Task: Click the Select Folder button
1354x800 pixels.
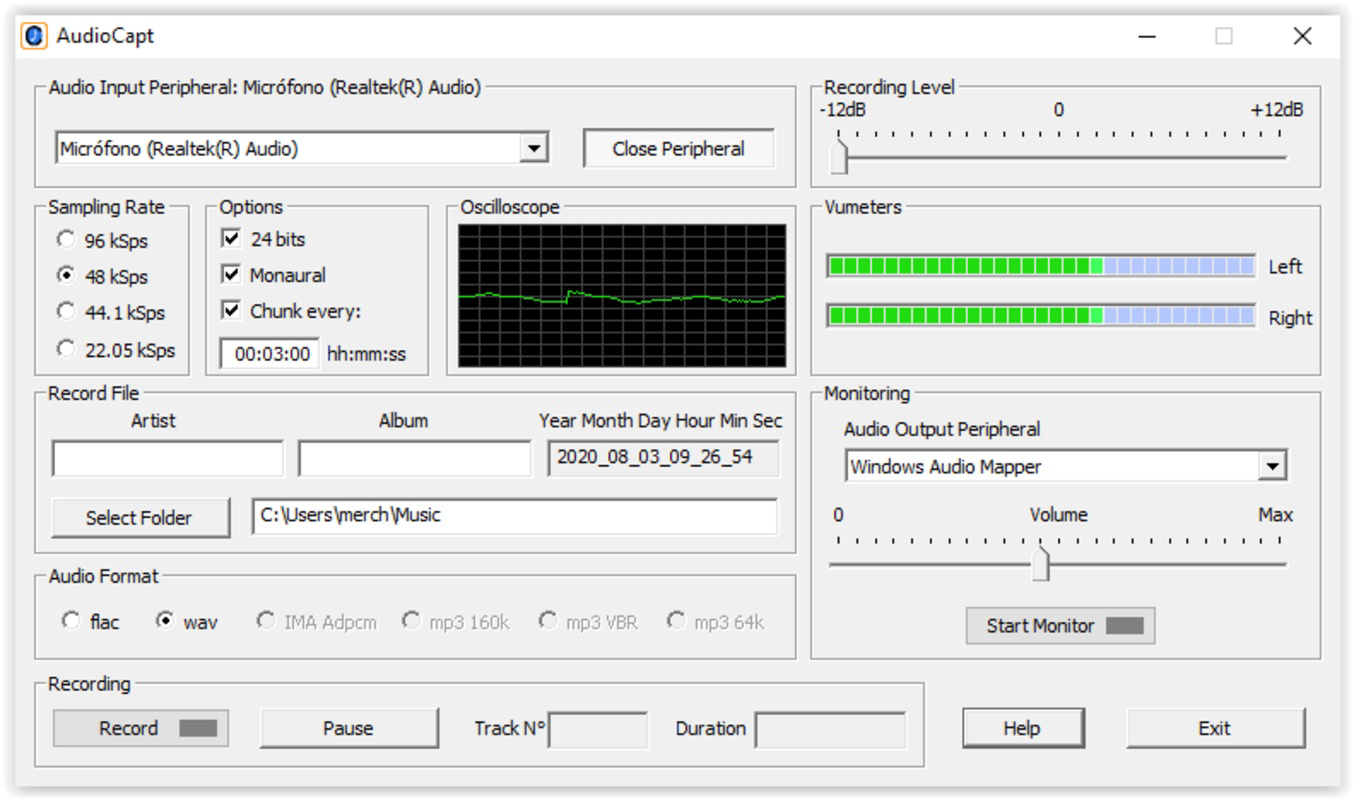Action: 140,518
